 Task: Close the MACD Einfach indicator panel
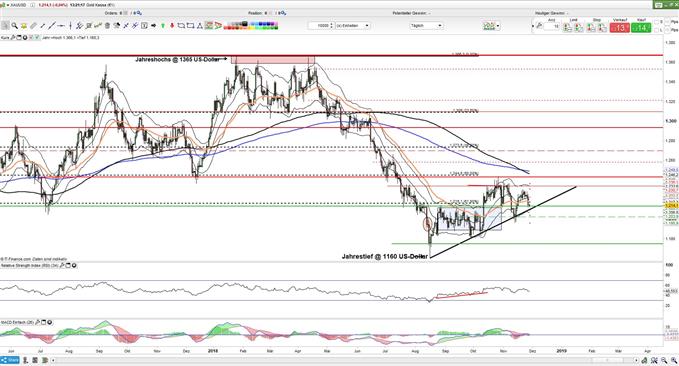point(50,322)
